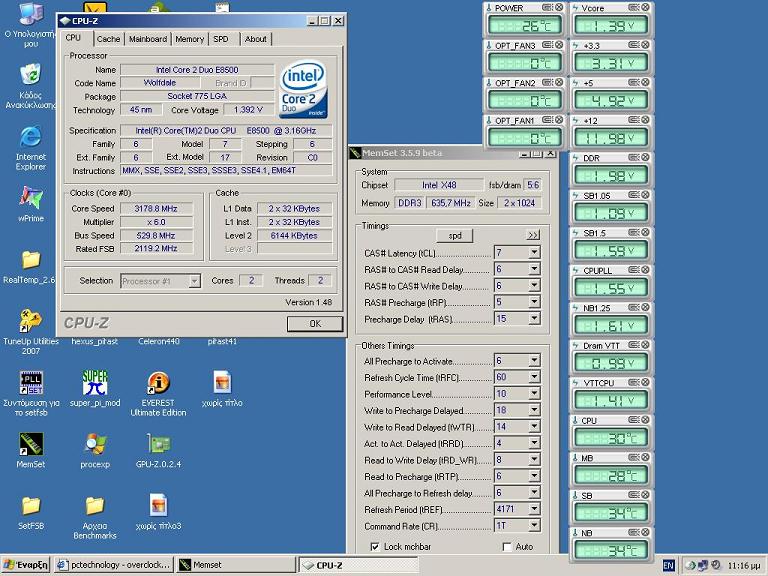The image size is (768, 576).
Task: Open the CPU tab in CPU-Z
Action: coord(73,38)
